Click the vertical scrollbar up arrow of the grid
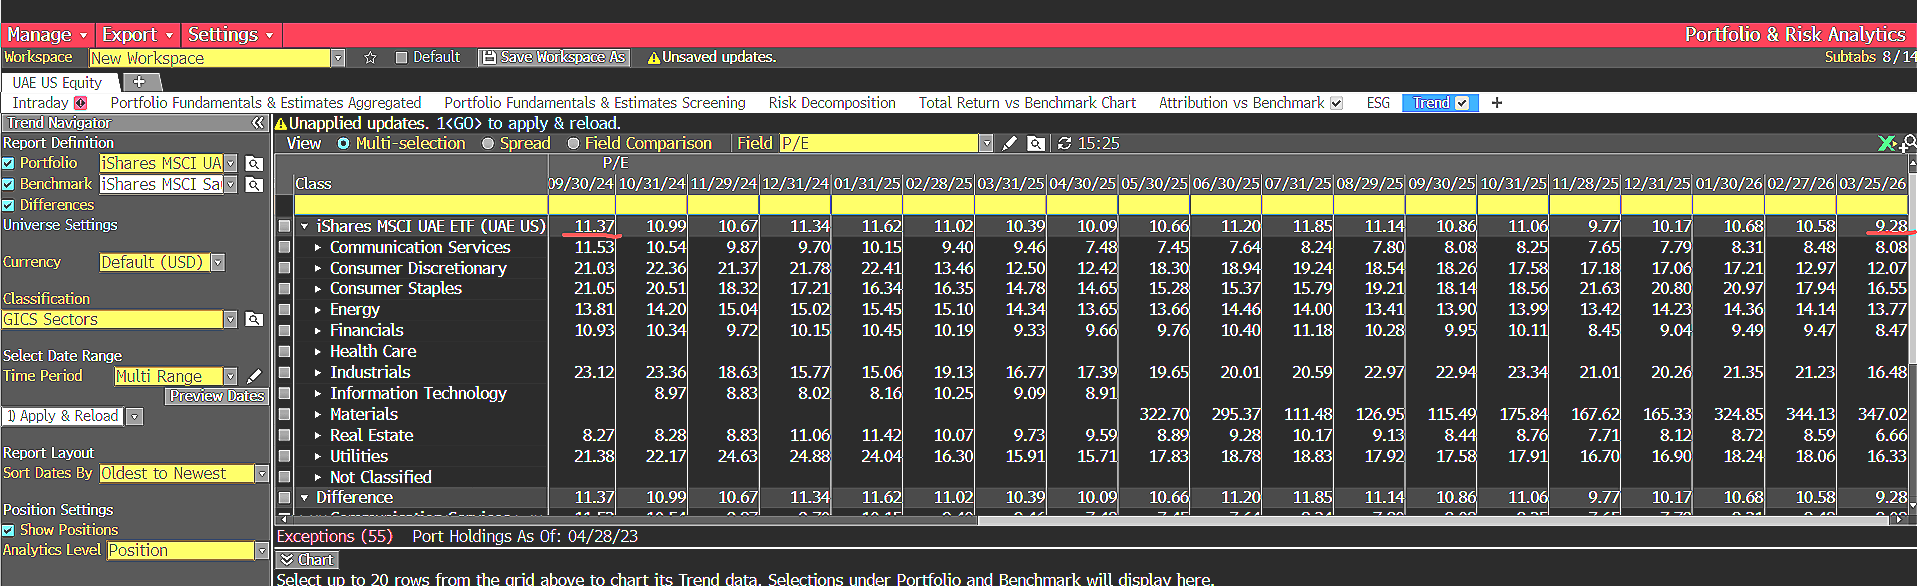Image resolution: width=1918 pixels, height=586 pixels. tap(1913, 162)
